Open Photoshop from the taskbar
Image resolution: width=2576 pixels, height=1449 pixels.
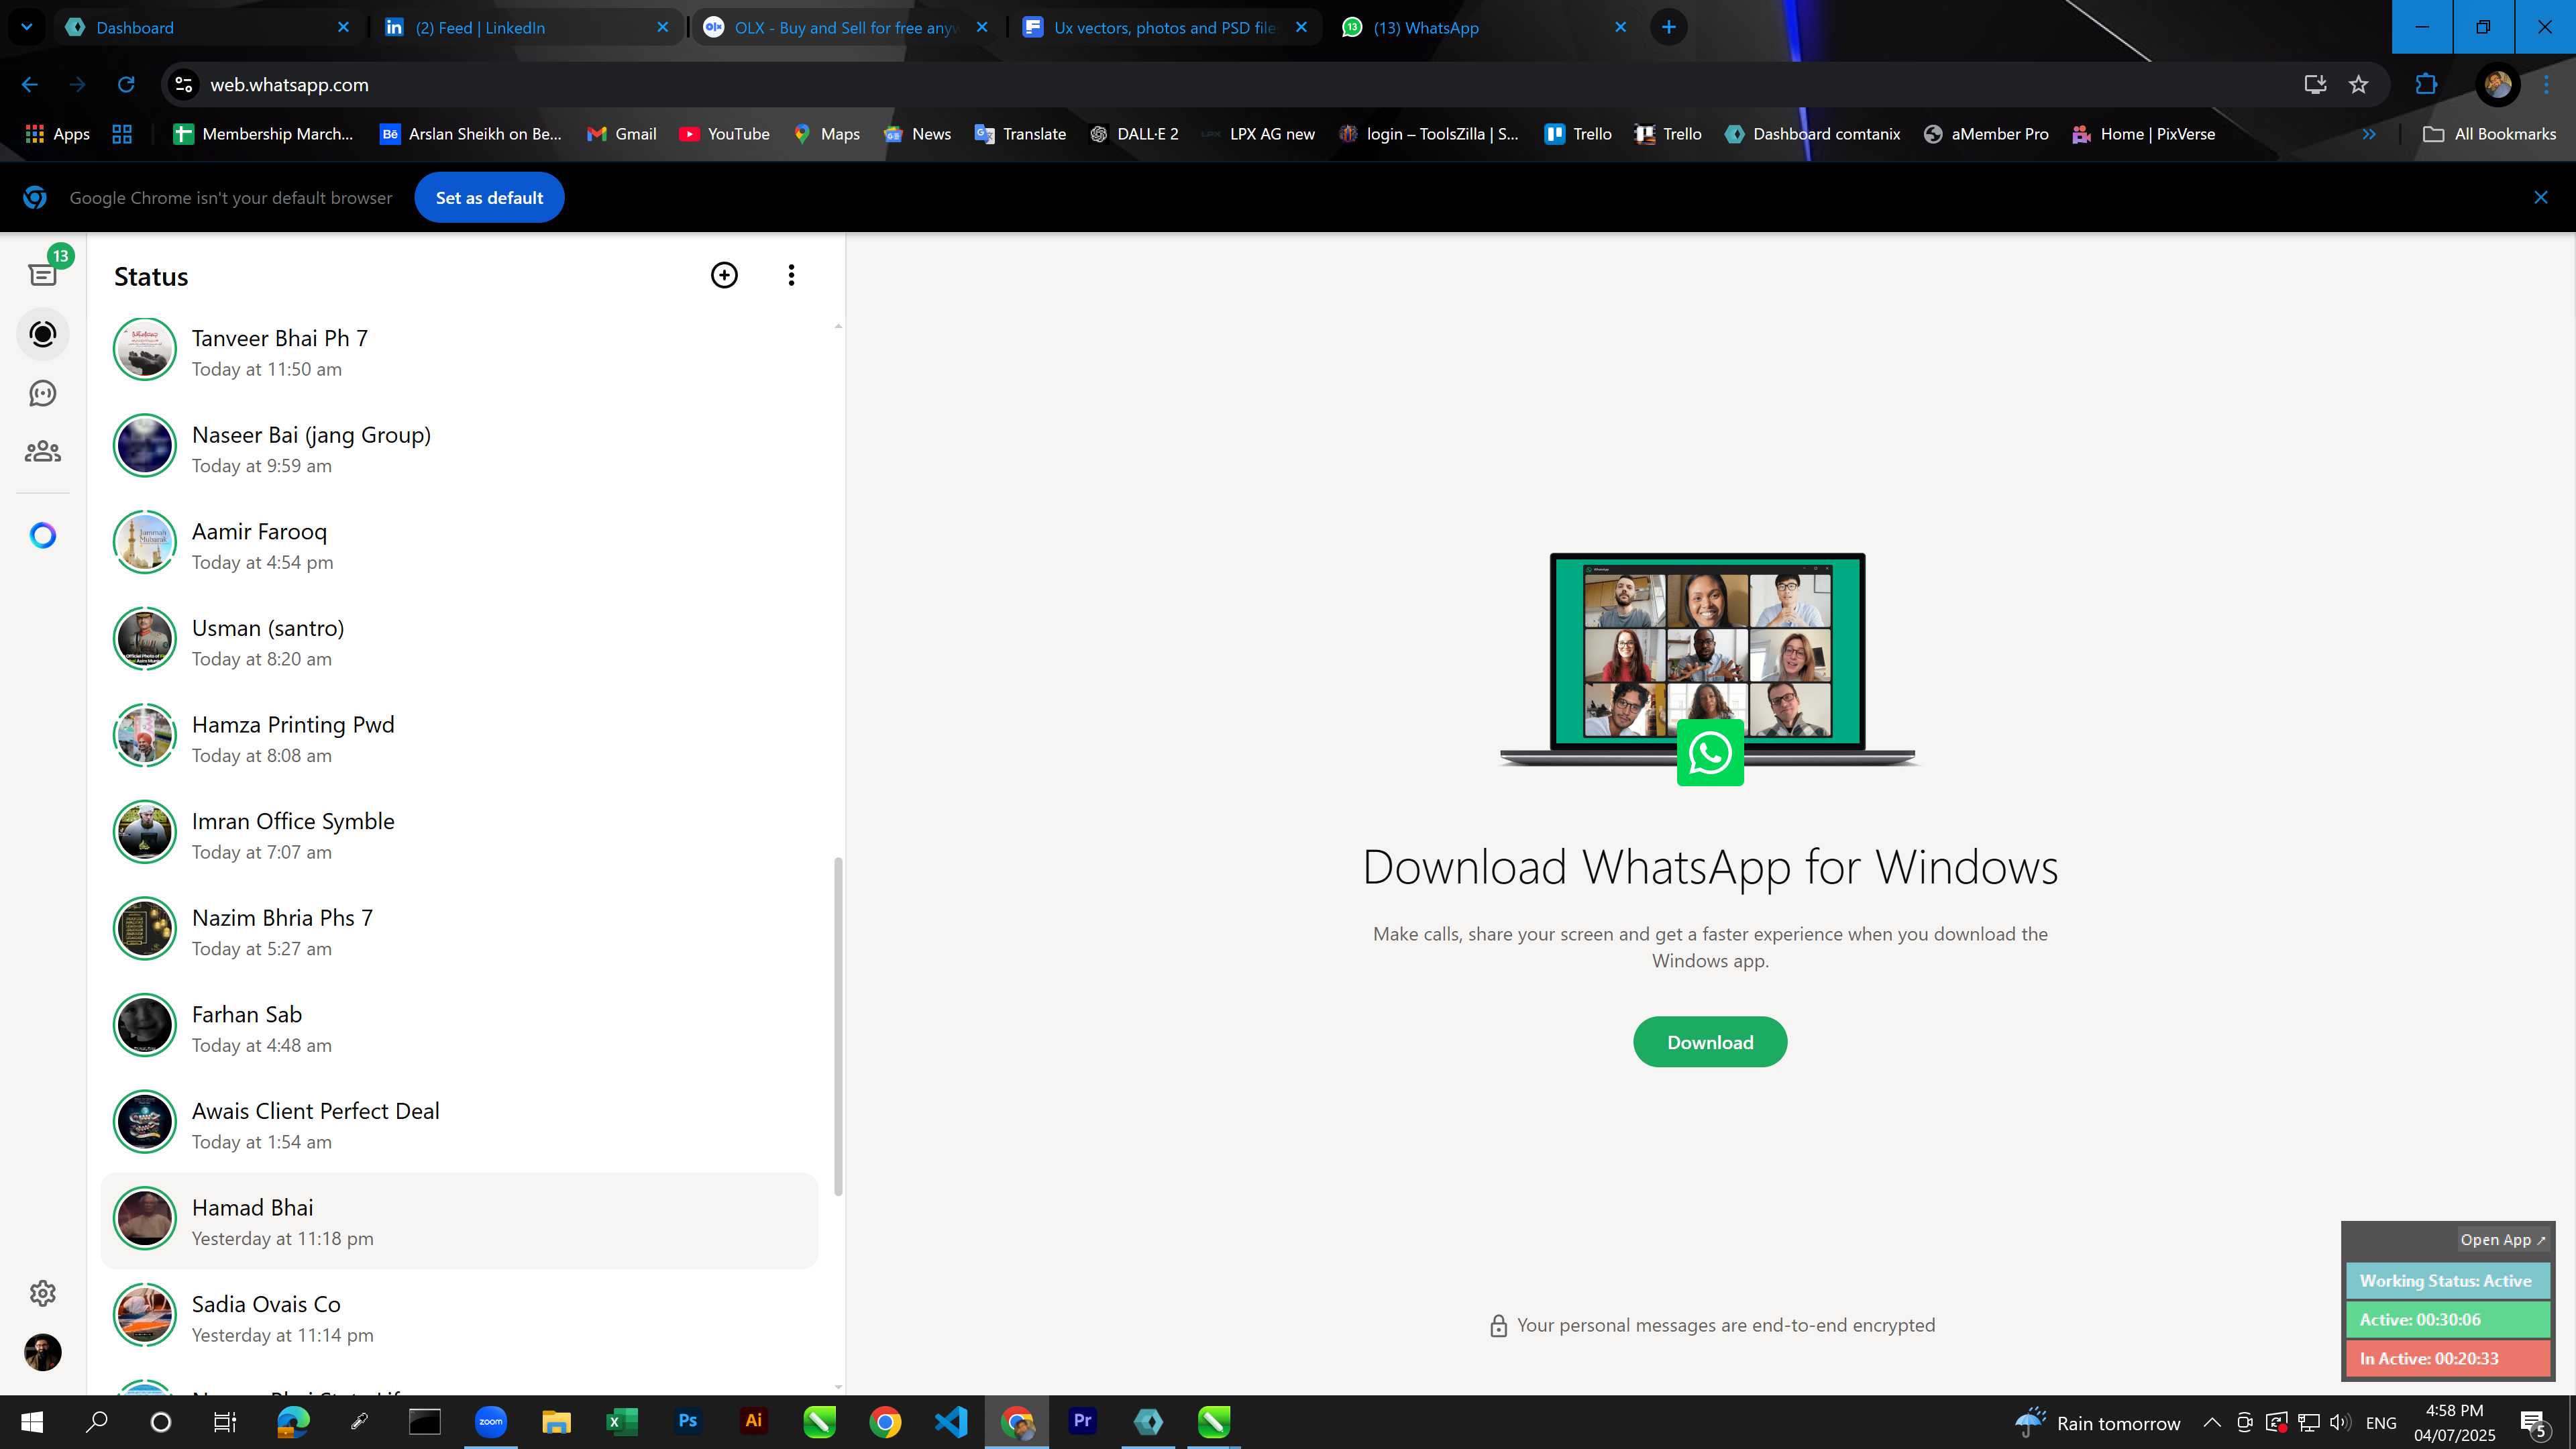688,1422
